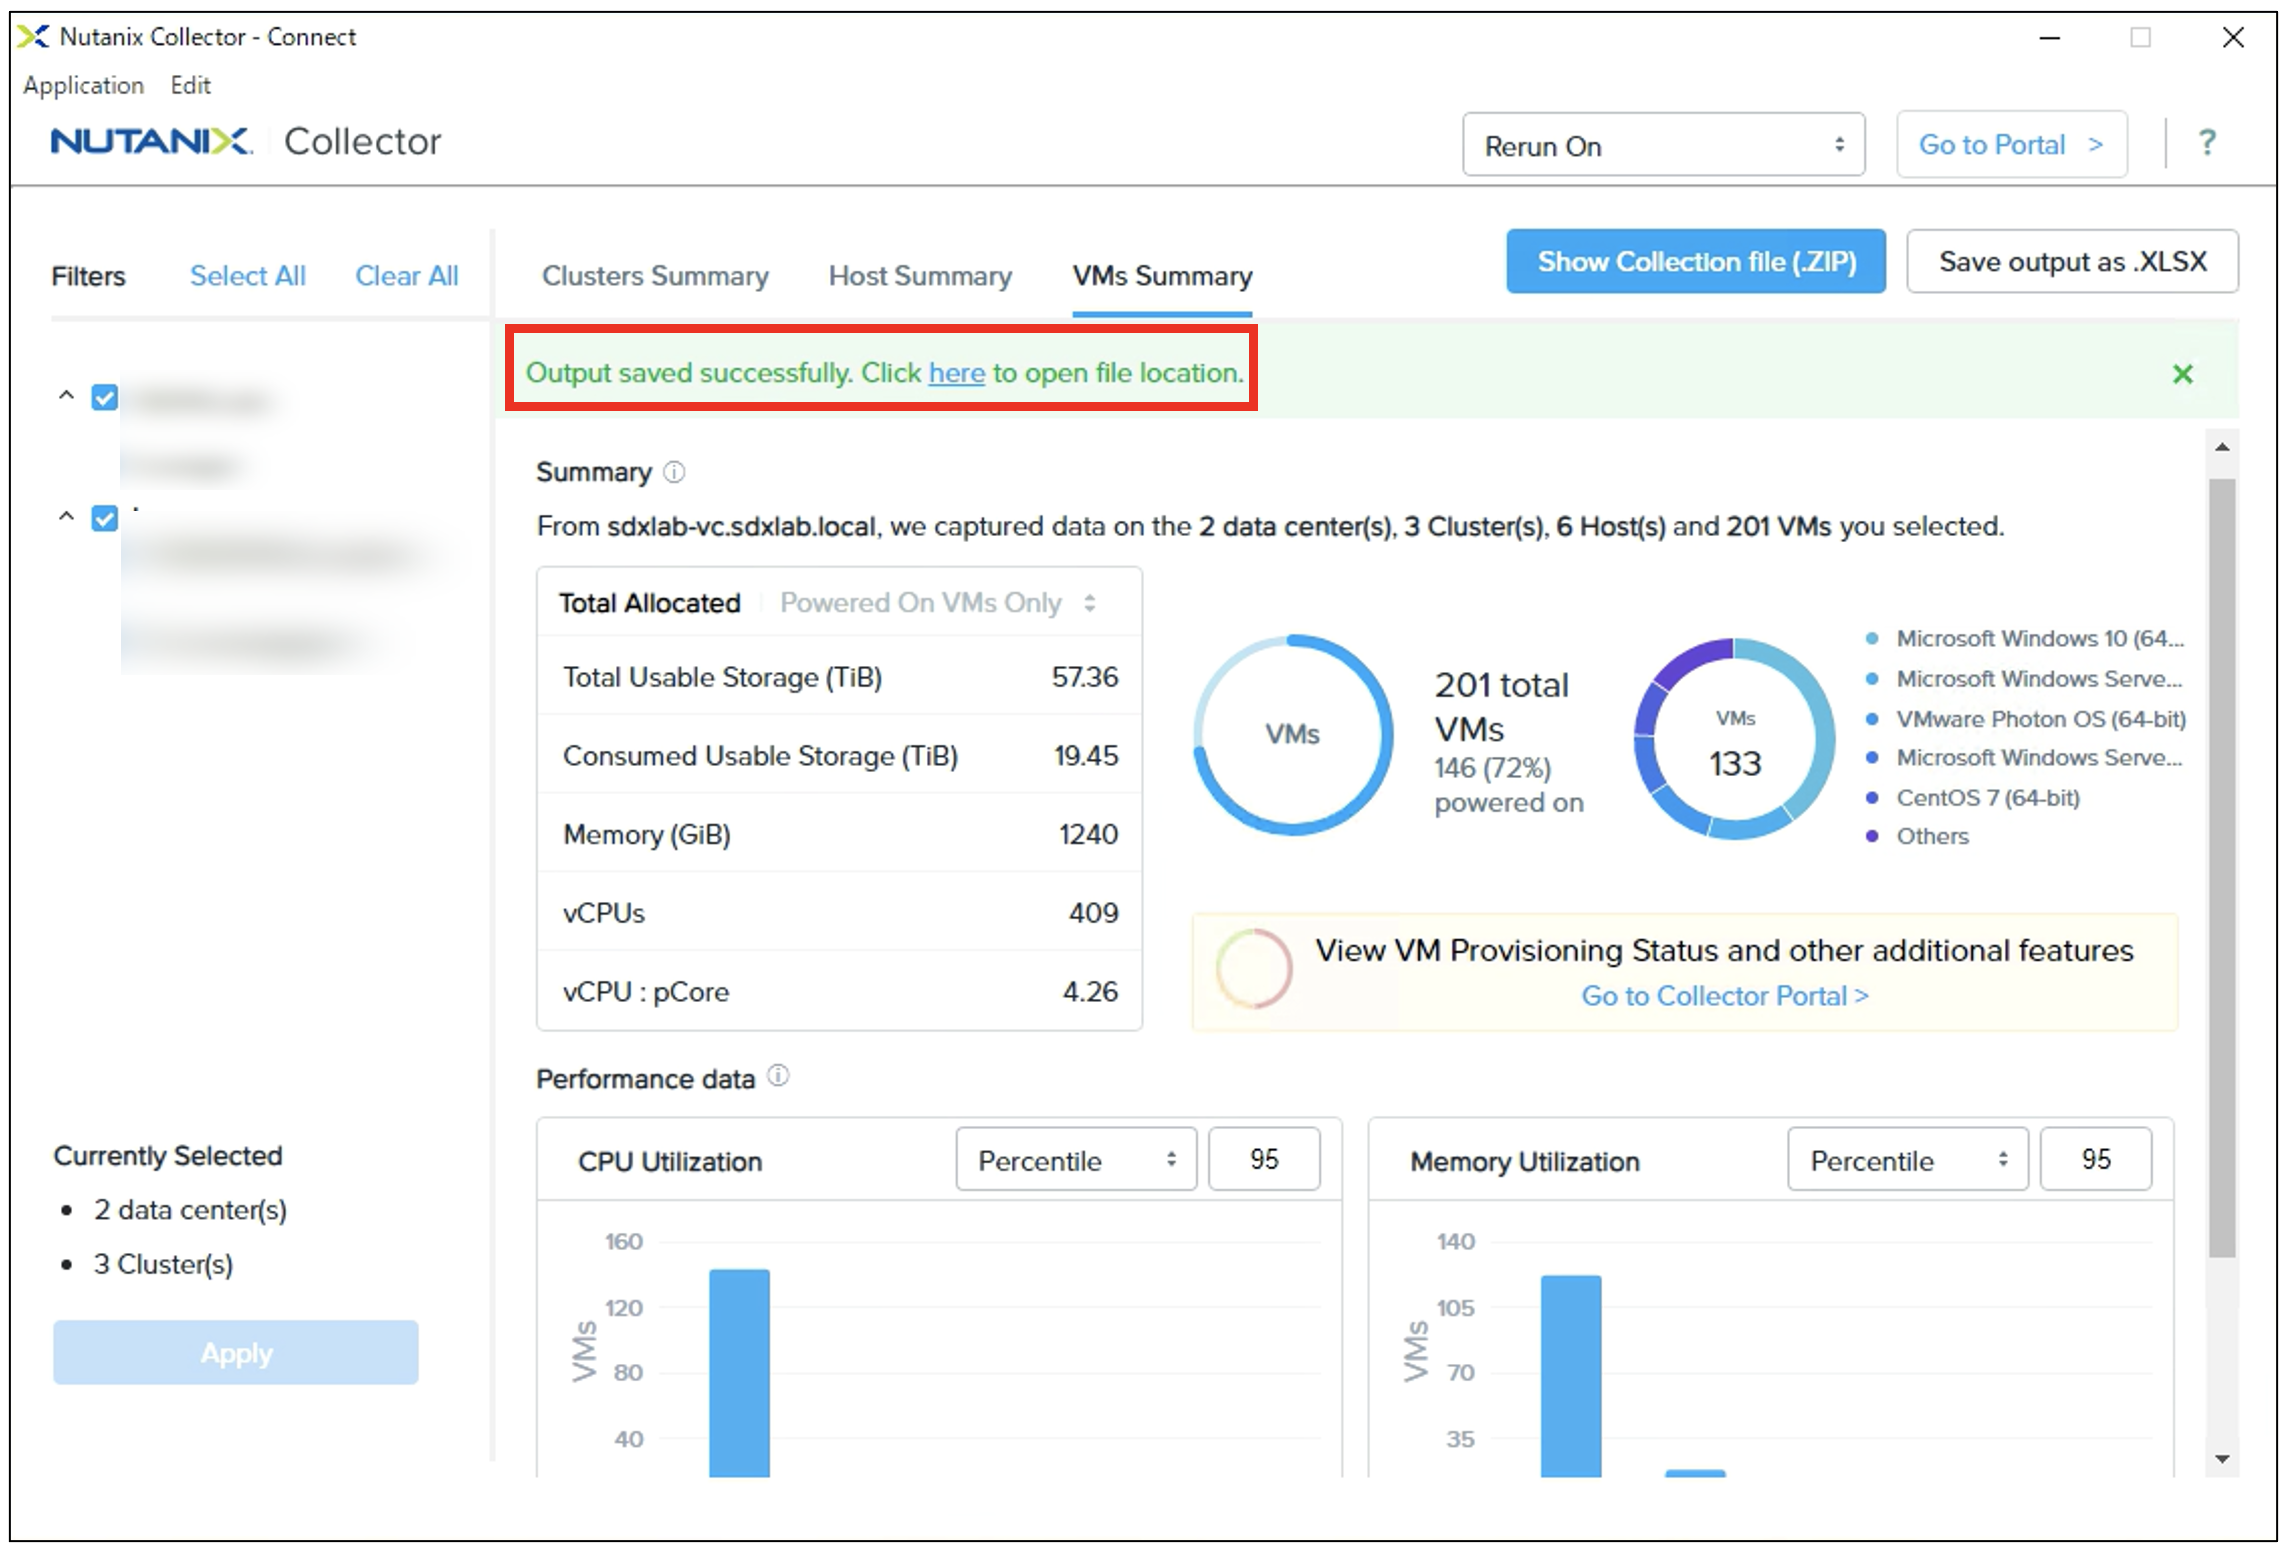Screen dimensions: 2294x1554
Task: Switch to the Host Summary tab
Action: 920,276
